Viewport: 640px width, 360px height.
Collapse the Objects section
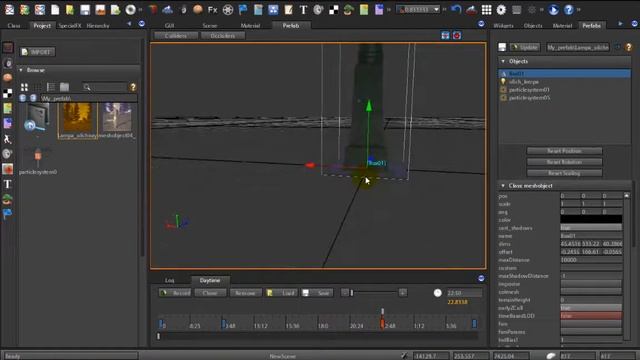coord(503,61)
